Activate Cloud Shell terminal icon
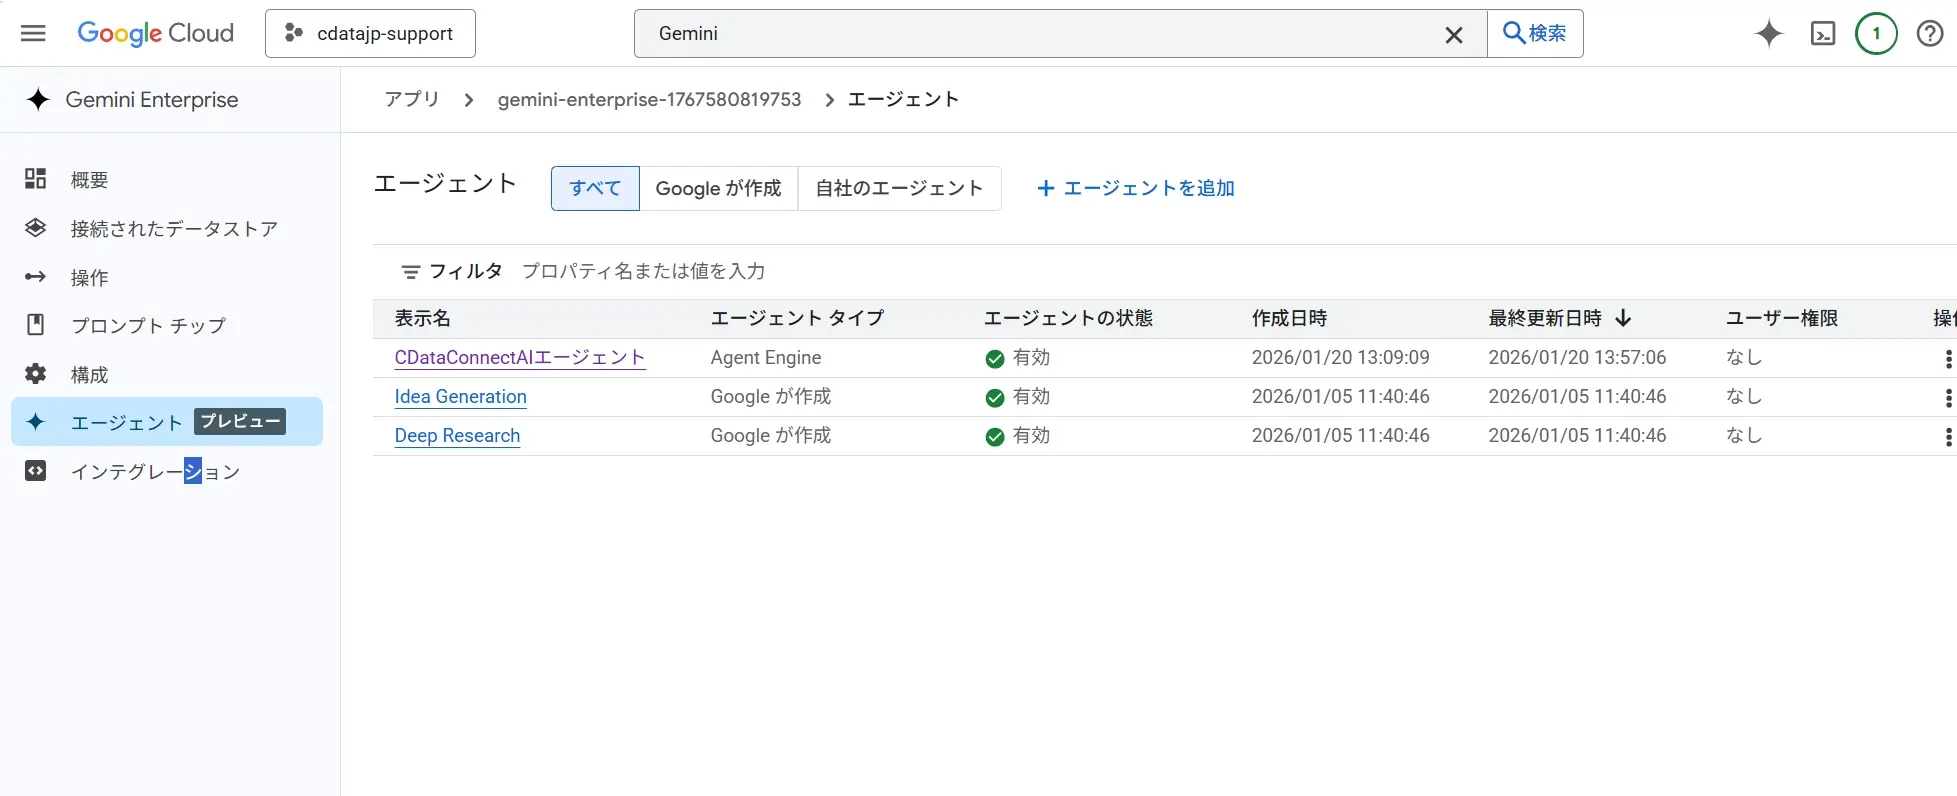This screenshot has height=796, width=1957. tap(1822, 34)
